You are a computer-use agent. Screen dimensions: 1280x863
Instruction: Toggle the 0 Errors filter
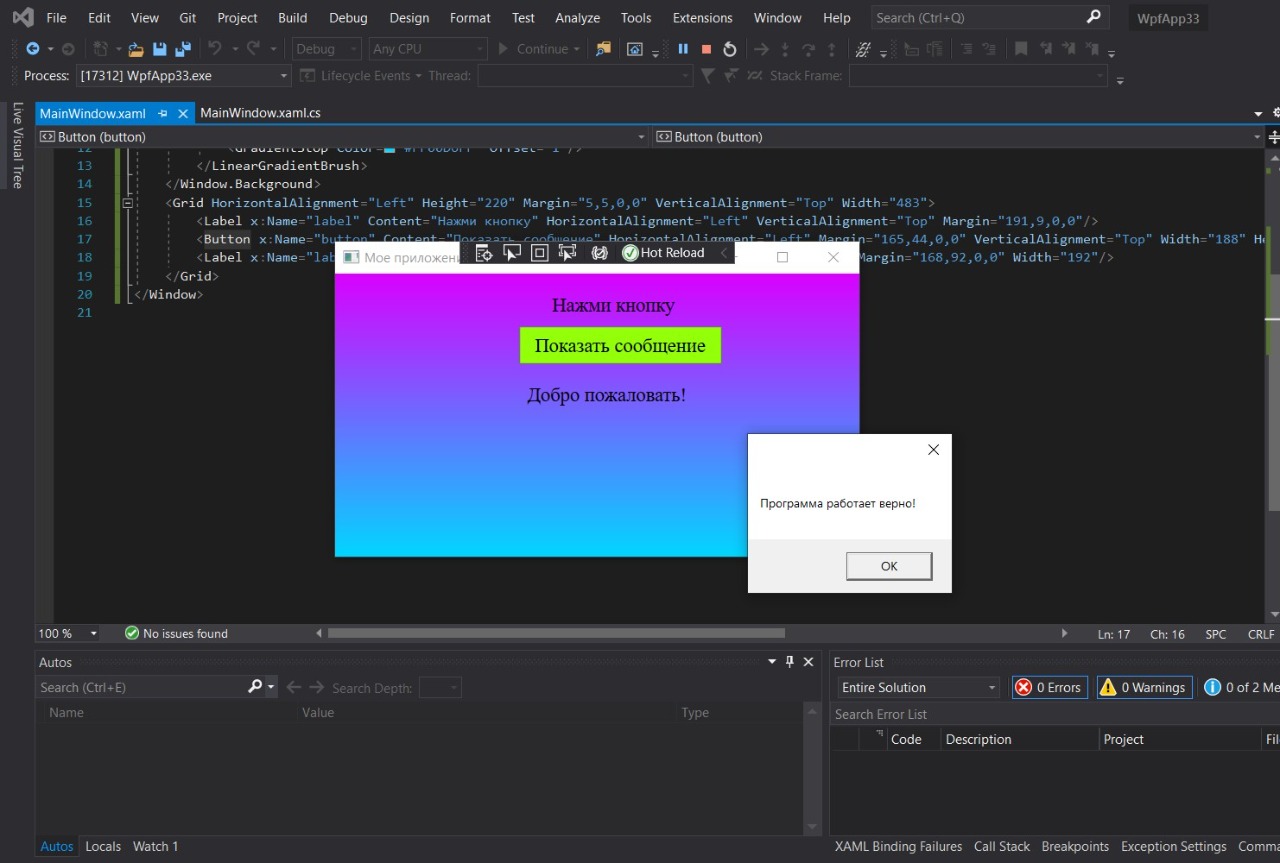click(x=1049, y=687)
